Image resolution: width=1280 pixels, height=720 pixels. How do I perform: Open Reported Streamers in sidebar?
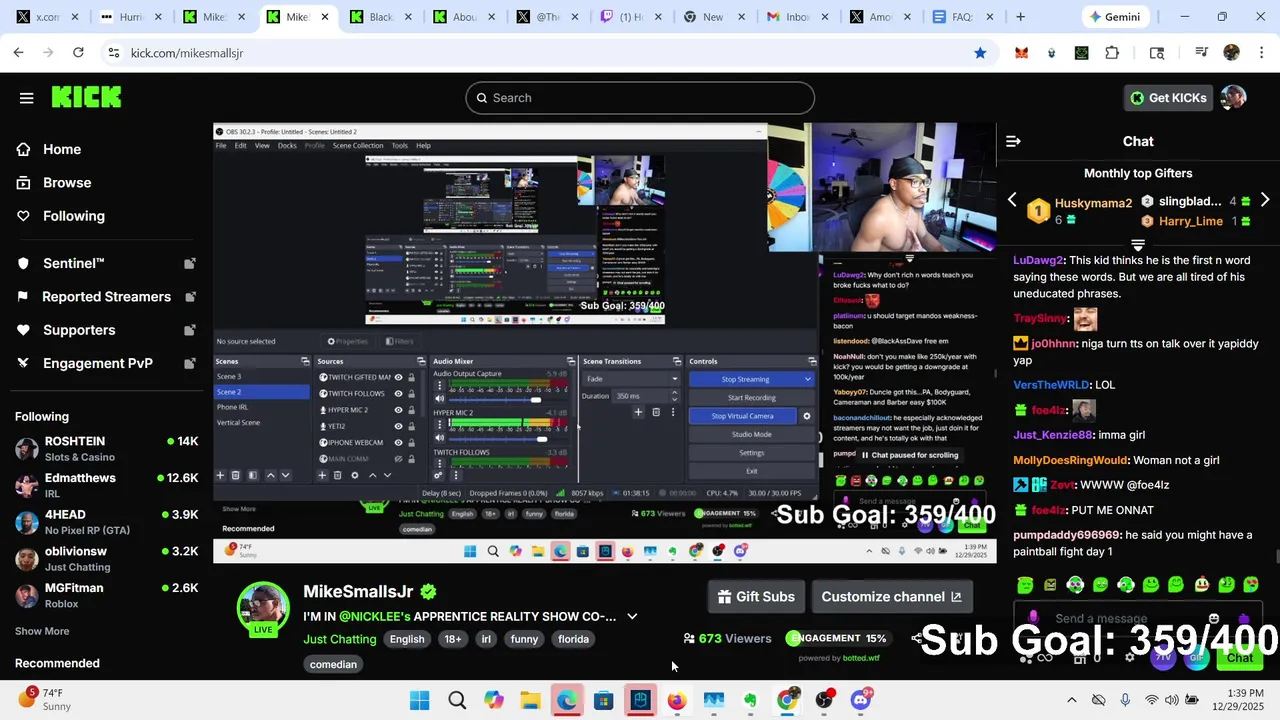click(106, 296)
